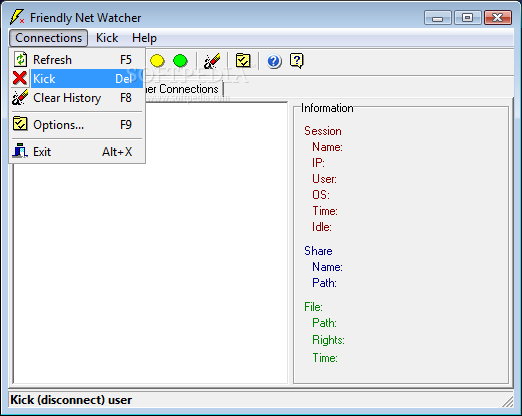Close the Friendly Net Watcher window

click(497, 18)
